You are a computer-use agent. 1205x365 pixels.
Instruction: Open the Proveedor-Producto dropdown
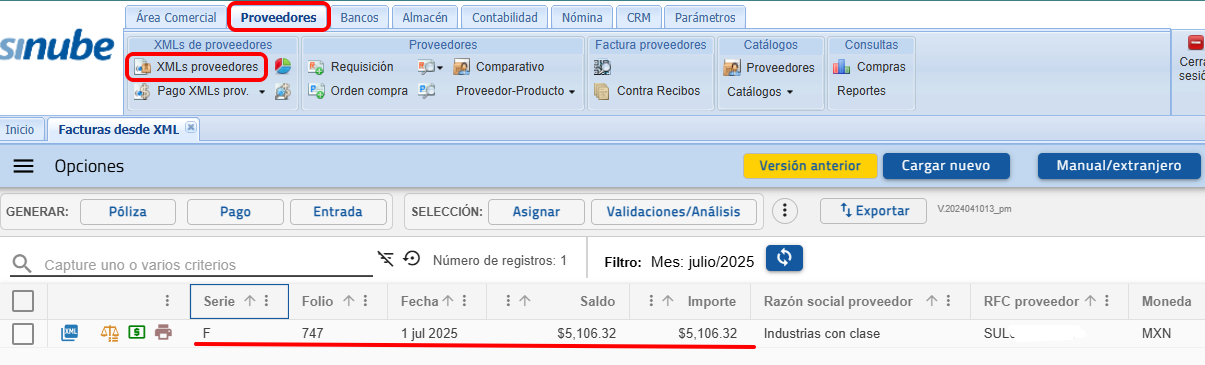pyautogui.click(x=516, y=91)
